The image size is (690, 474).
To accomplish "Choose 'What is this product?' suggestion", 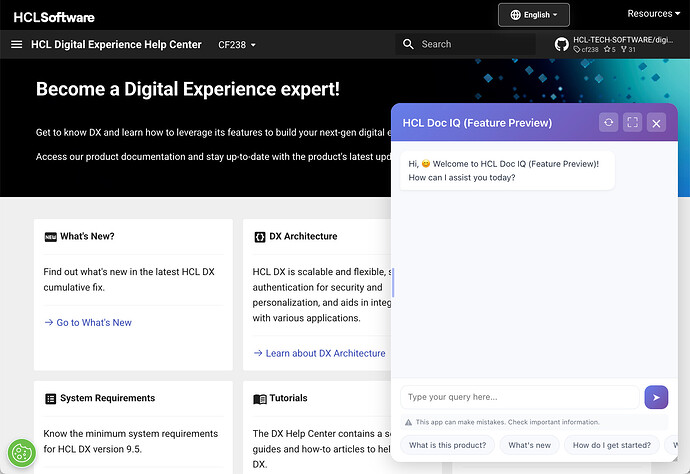I will pyautogui.click(x=448, y=445).
